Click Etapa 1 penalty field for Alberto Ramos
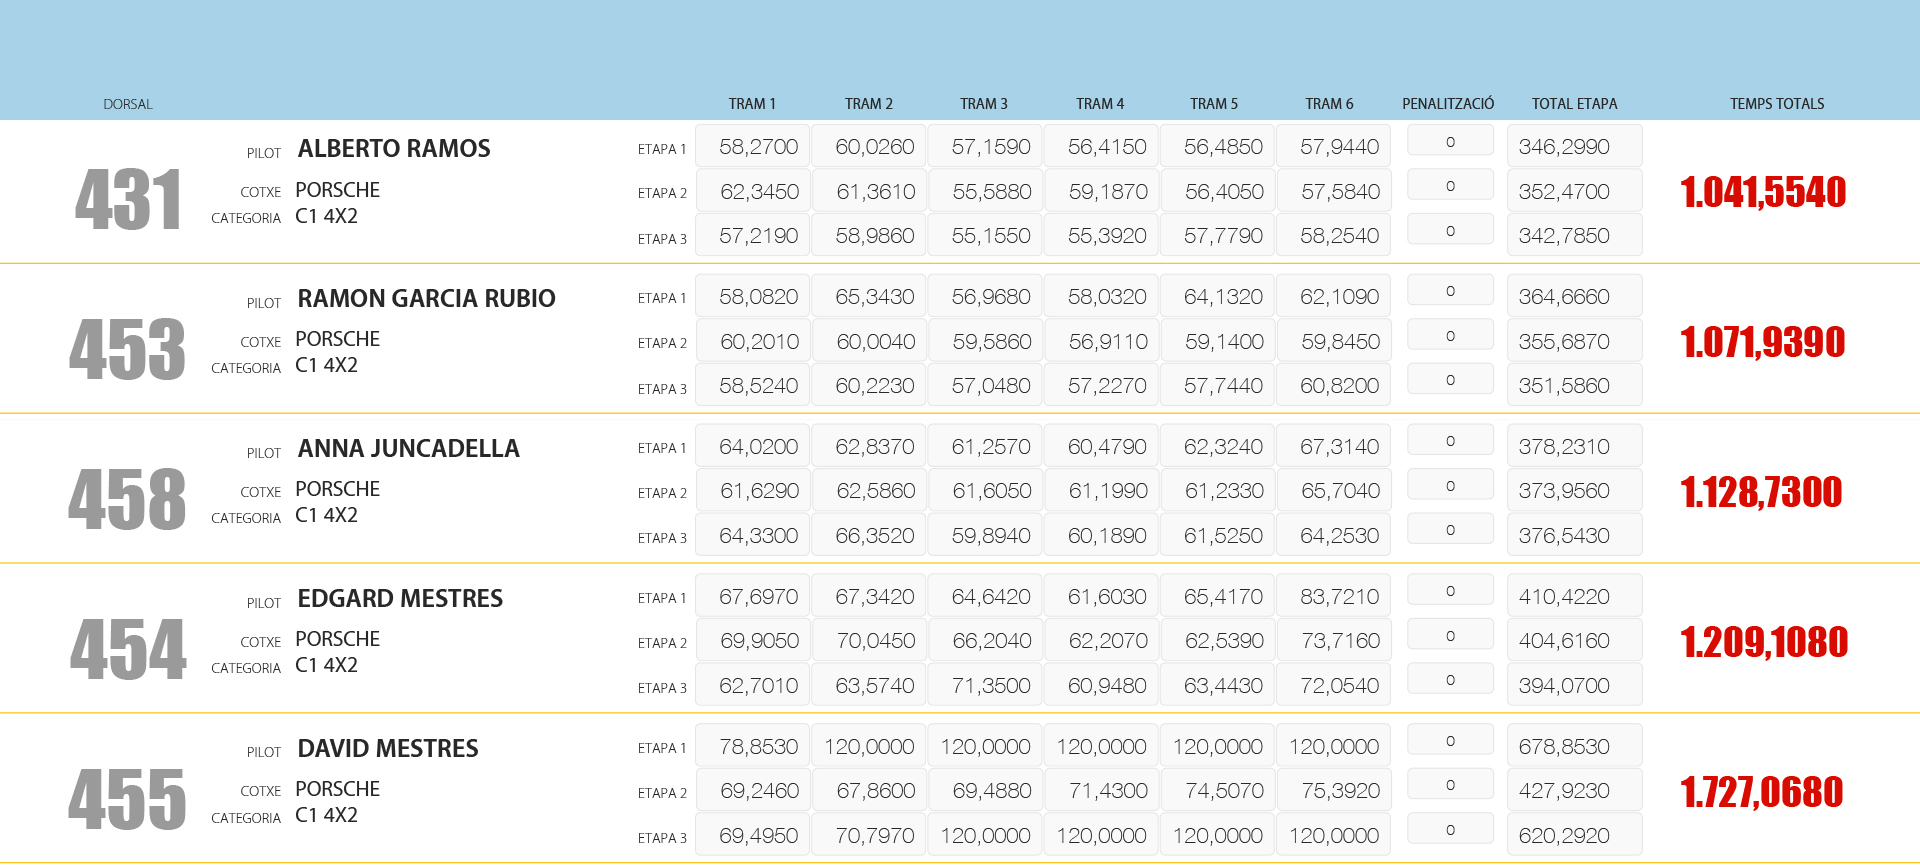Image resolution: width=1920 pixels, height=868 pixels. (x=1450, y=142)
